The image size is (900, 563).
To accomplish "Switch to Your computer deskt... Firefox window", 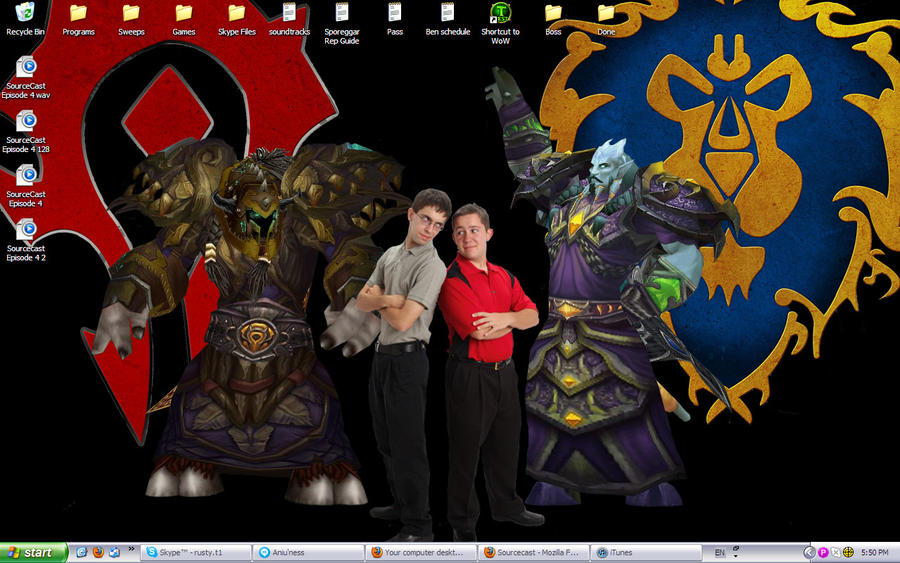I will click(x=421, y=552).
